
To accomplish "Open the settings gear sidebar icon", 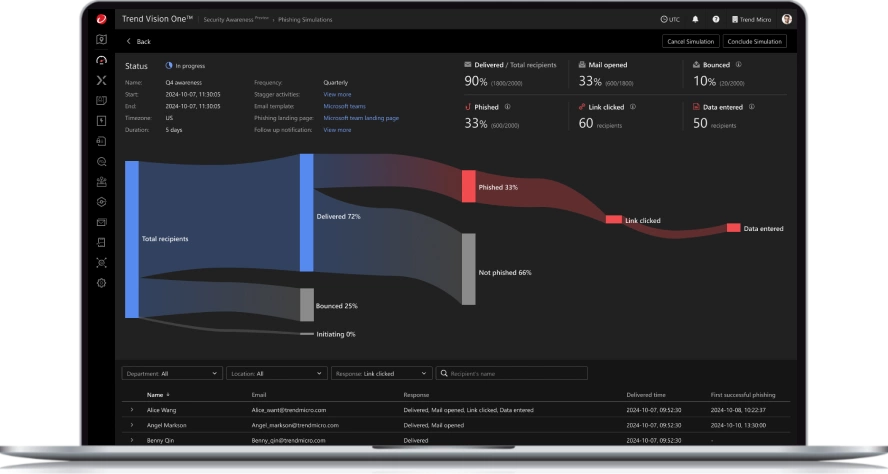I will [101, 283].
